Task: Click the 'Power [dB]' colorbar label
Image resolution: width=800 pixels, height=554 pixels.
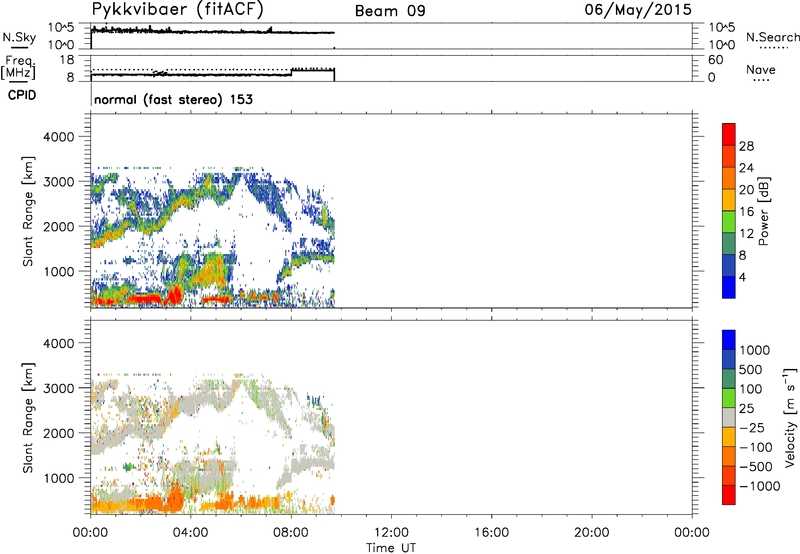Action: (x=763, y=211)
